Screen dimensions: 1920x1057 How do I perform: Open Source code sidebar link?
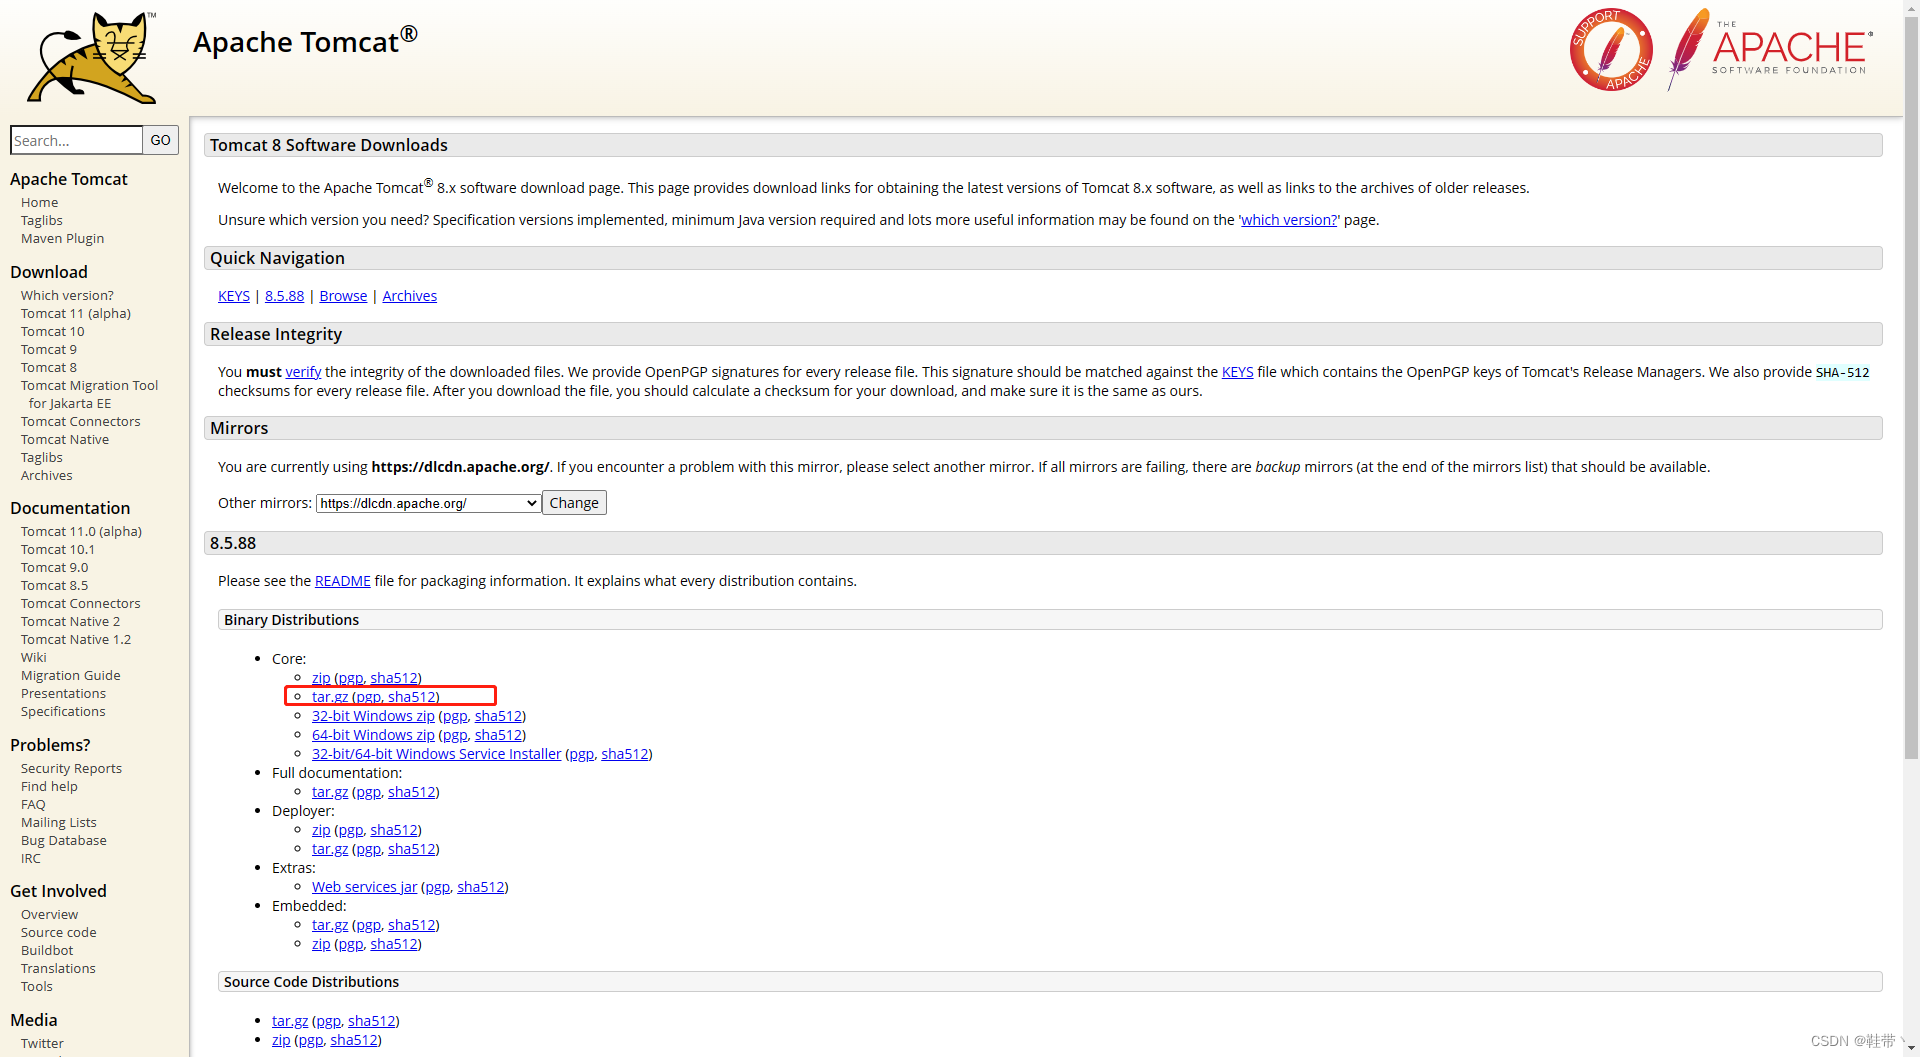(59, 932)
